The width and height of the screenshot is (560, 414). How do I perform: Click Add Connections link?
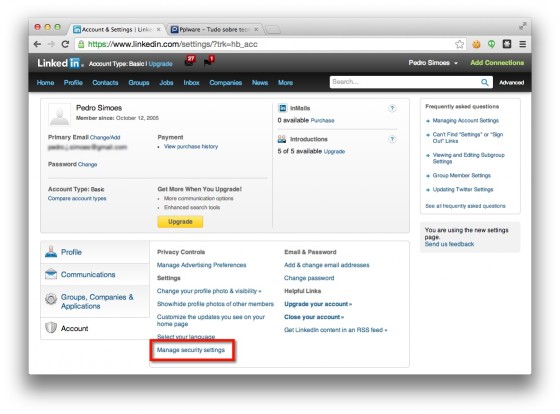pyautogui.click(x=497, y=63)
